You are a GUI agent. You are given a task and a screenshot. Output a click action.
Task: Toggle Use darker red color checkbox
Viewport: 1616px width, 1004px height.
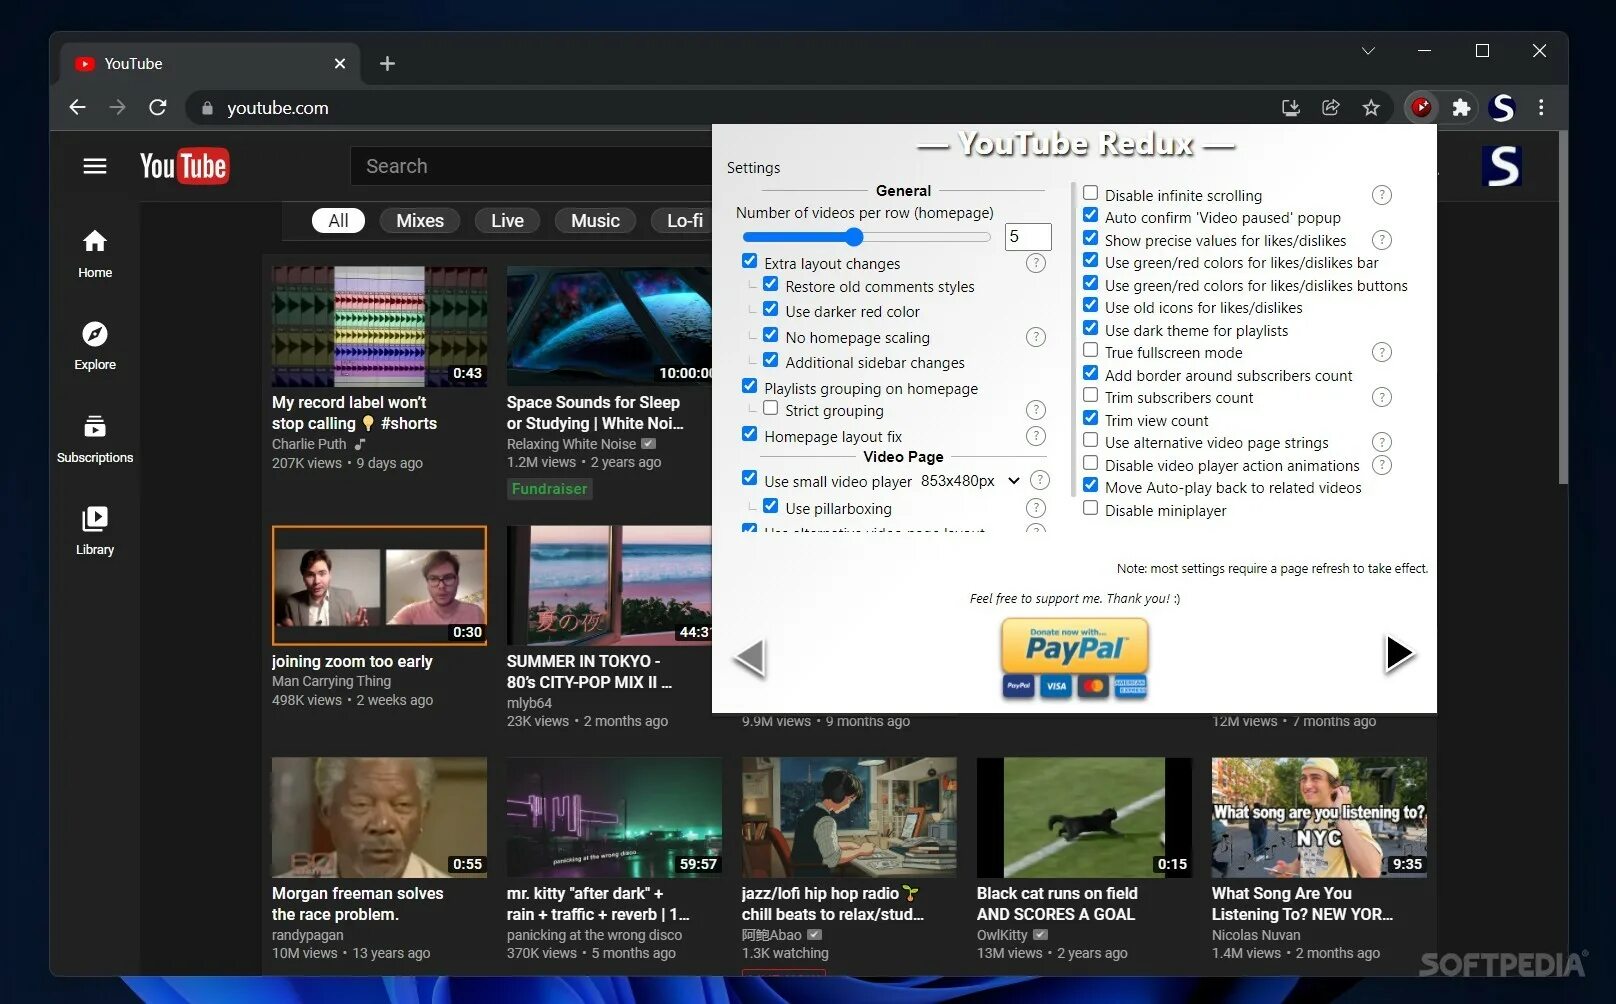click(x=770, y=309)
